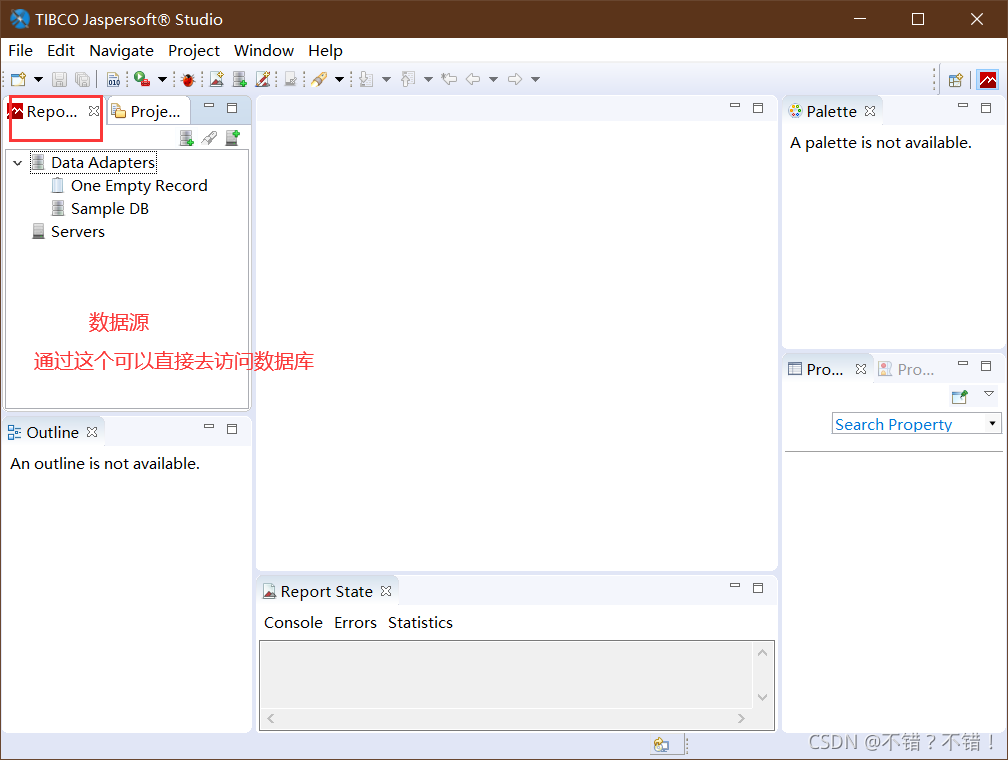Open the Search Property combo dropdown arrow

pyautogui.click(x=993, y=424)
